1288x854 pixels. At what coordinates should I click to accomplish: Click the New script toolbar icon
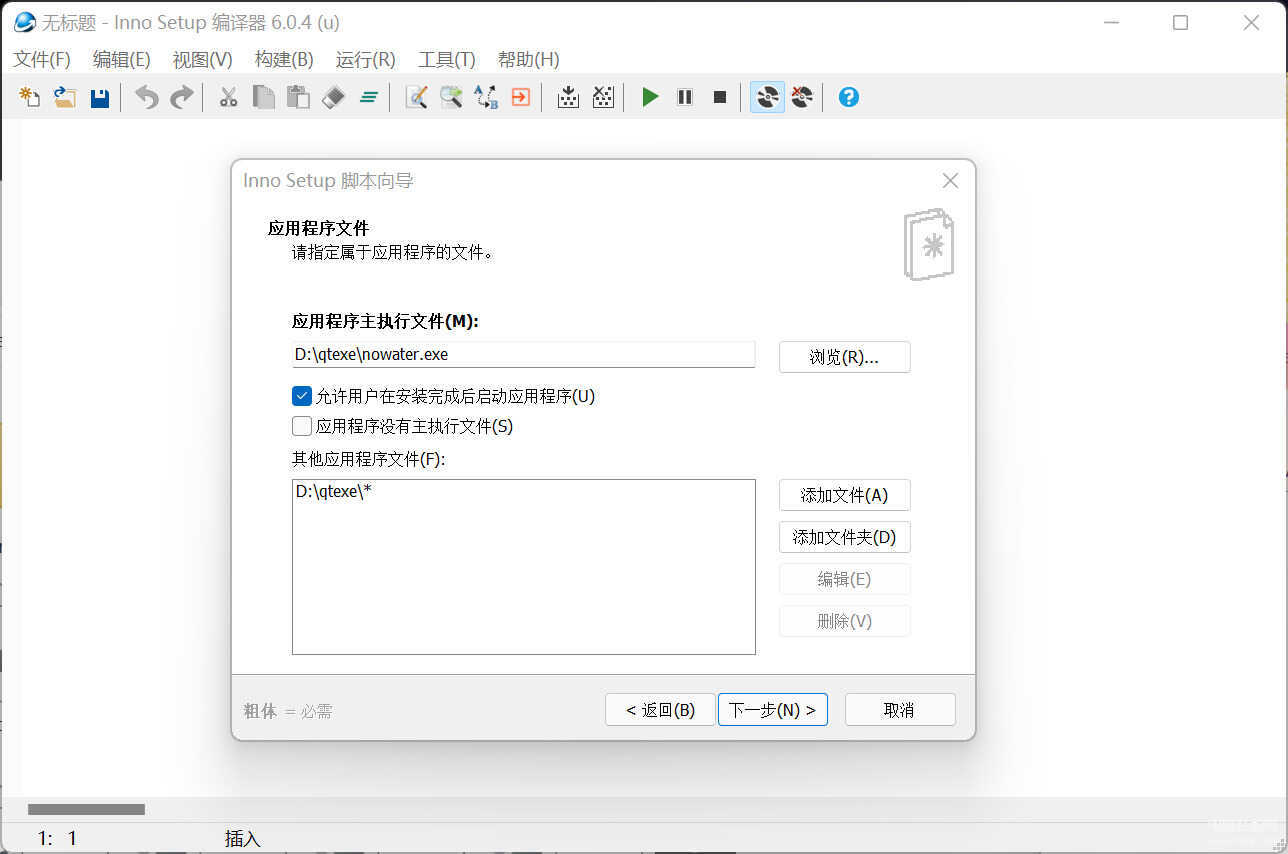click(x=30, y=97)
